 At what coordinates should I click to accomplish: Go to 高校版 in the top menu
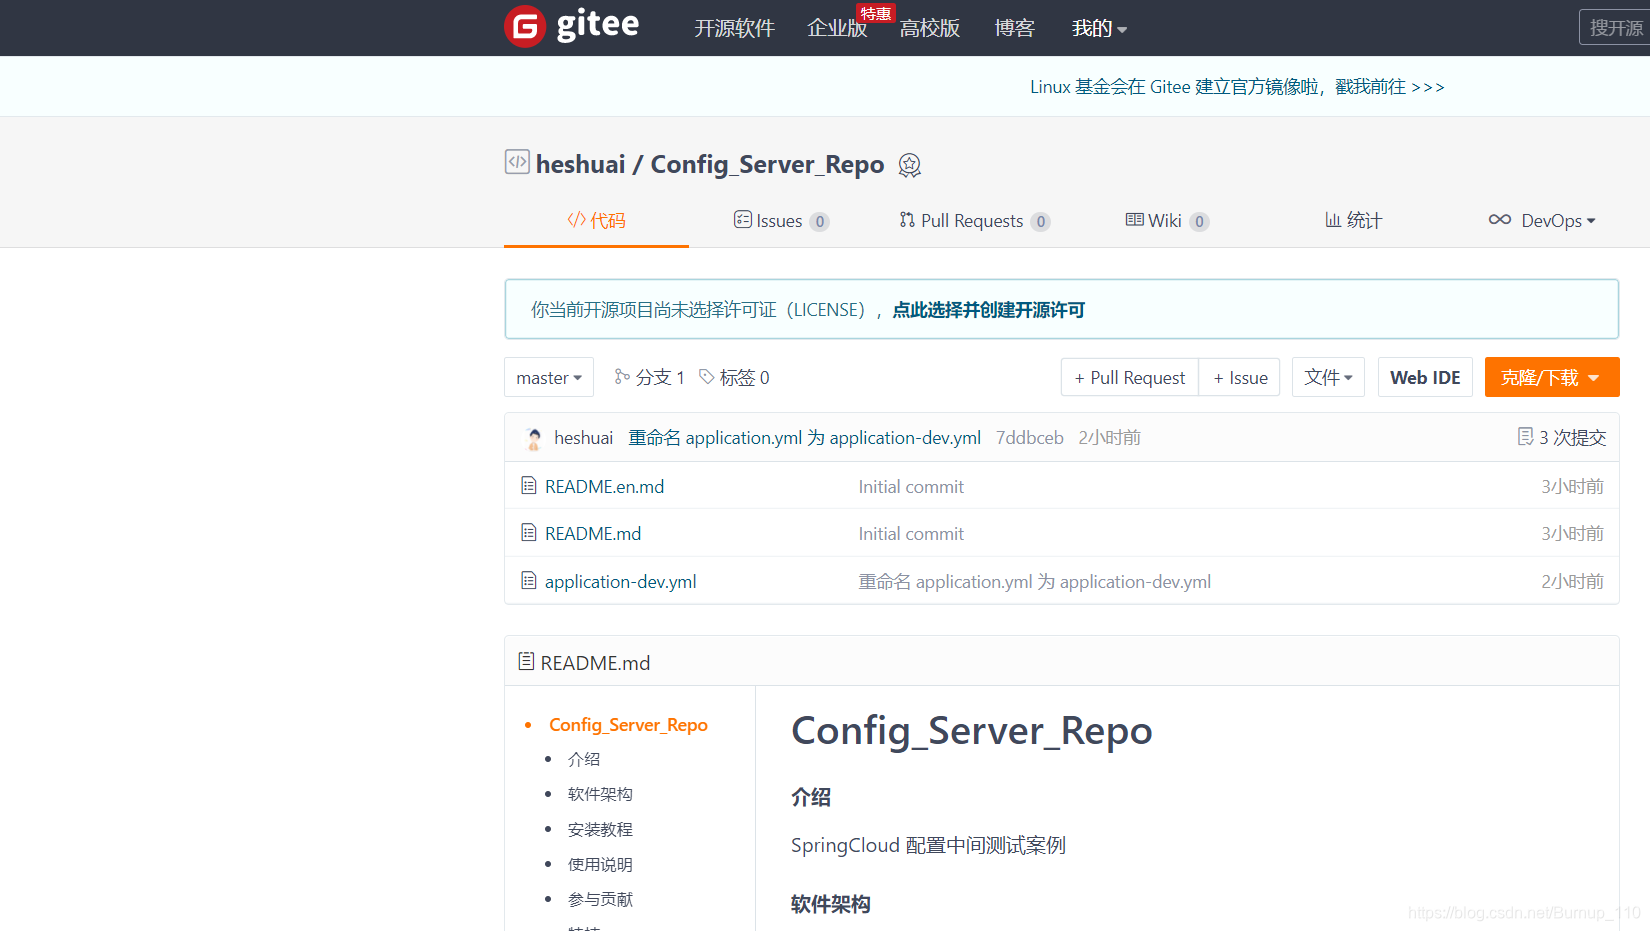click(x=930, y=28)
